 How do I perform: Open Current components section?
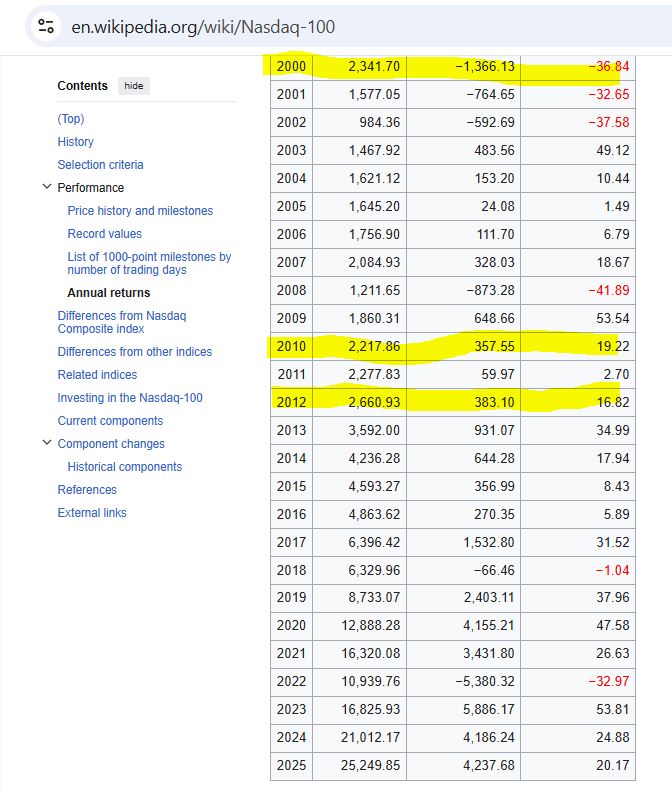pyautogui.click(x=110, y=421)
